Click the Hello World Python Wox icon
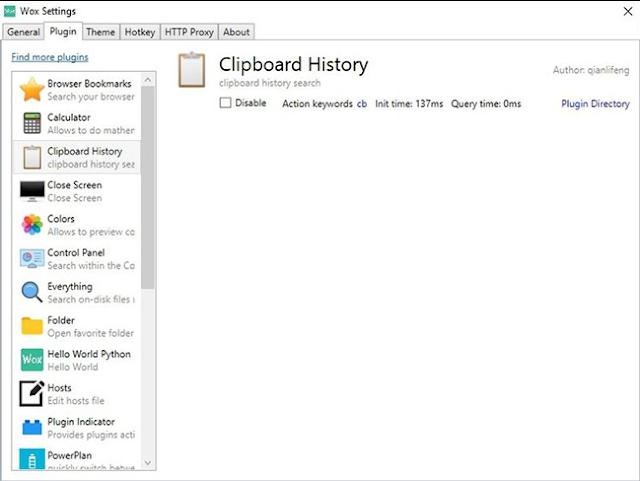640x481 pixels. tap(32, 360)
